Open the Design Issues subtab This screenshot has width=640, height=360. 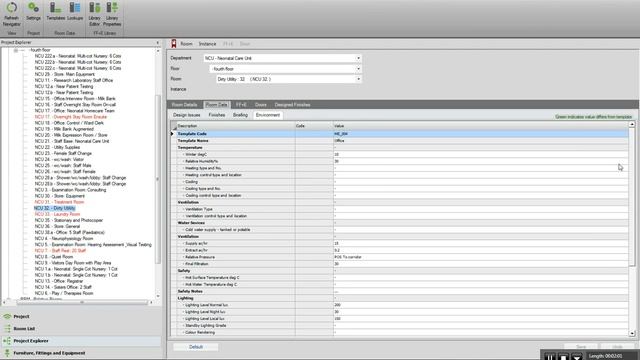[187, 115]
